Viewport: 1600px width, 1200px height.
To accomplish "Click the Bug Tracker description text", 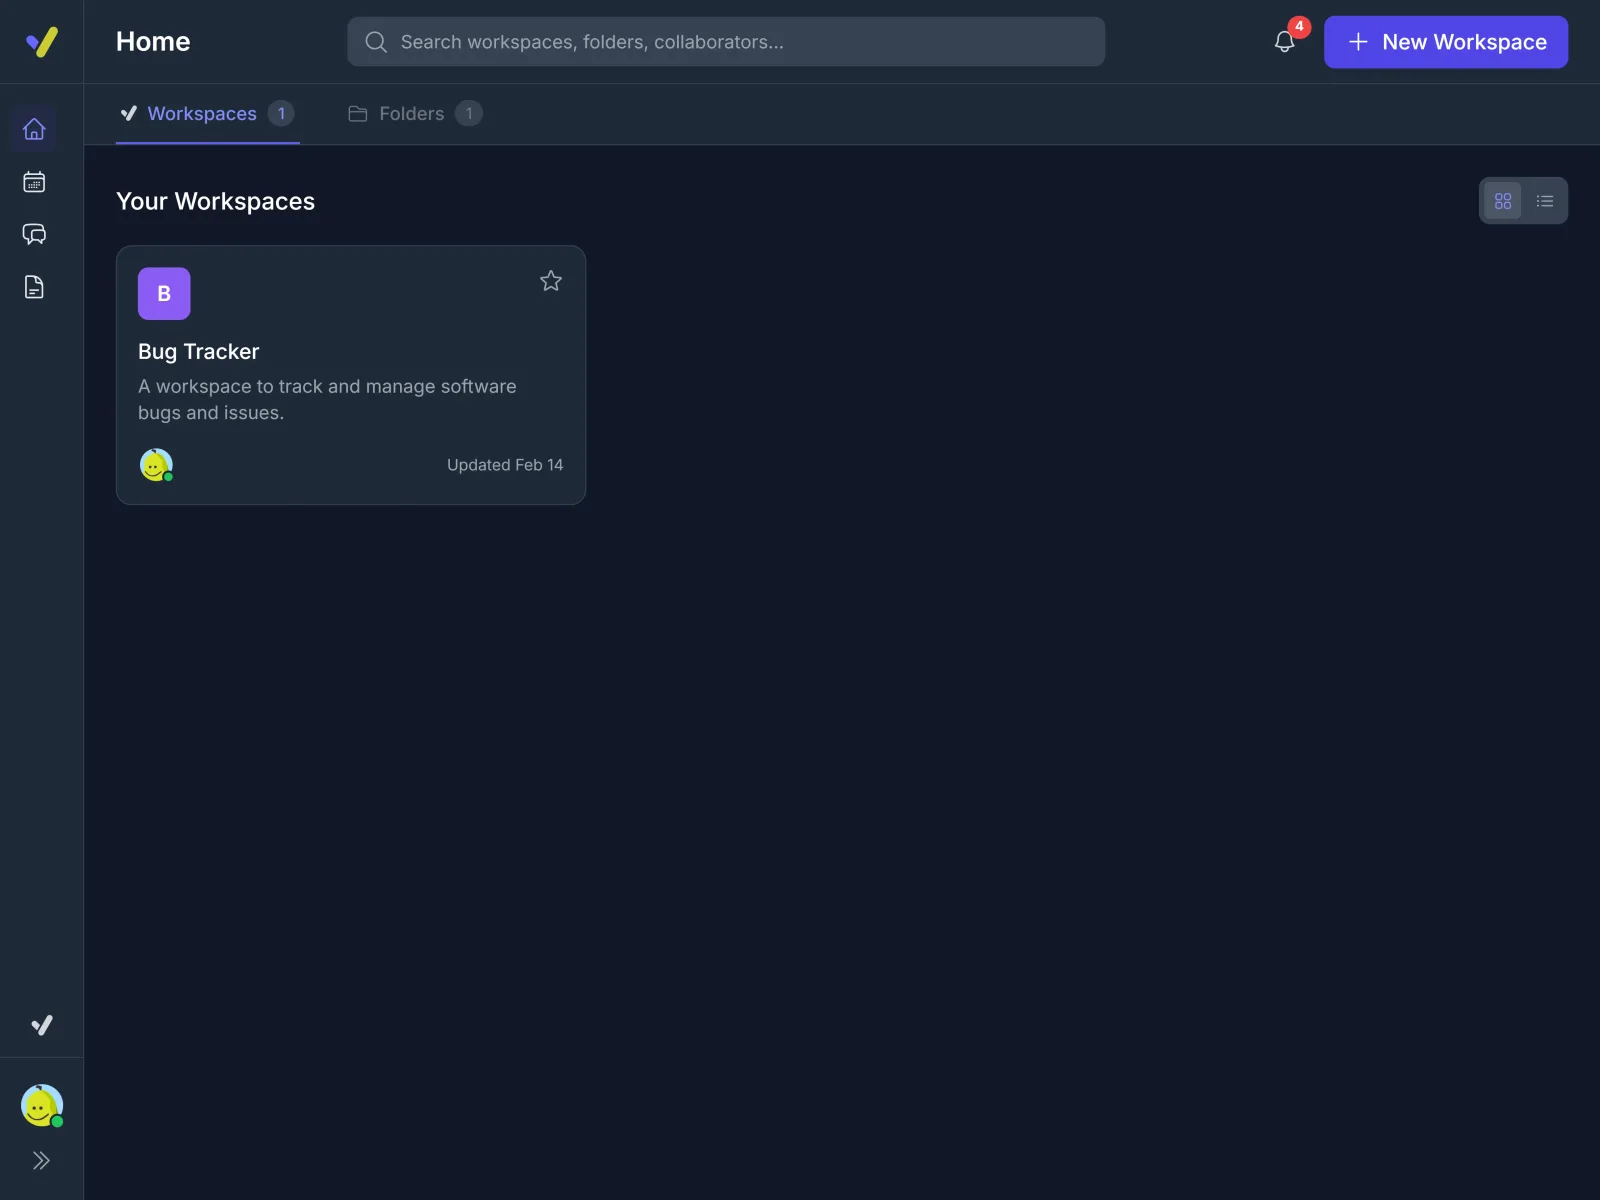I will (x=327, y=400).
